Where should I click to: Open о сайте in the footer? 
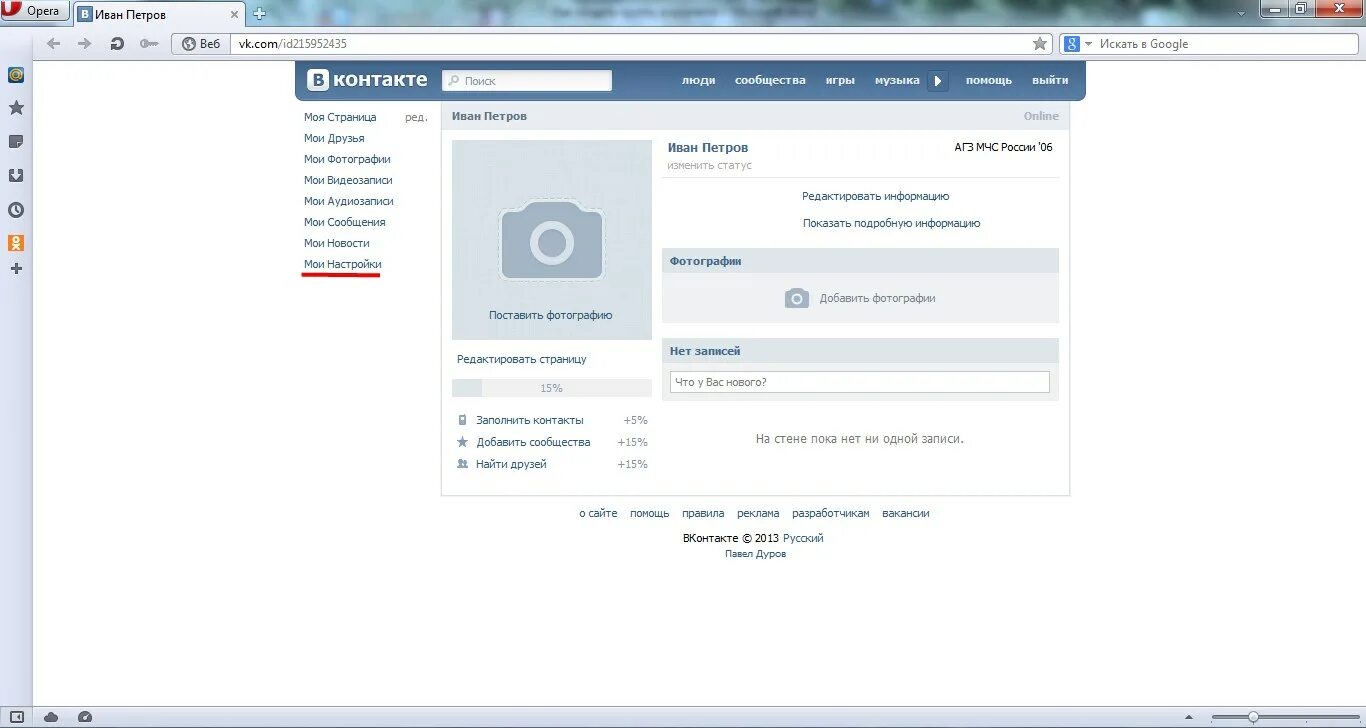(598, 513)
